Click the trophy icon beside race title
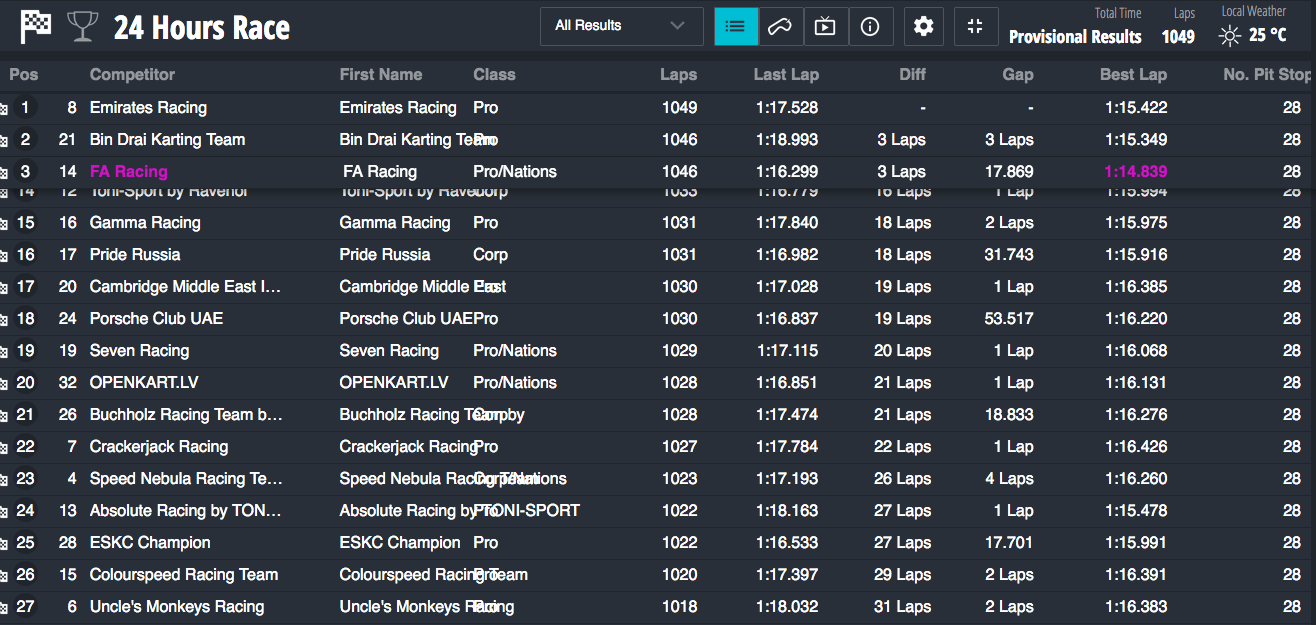Screen dimensions: 1316x625 (82, 27)
